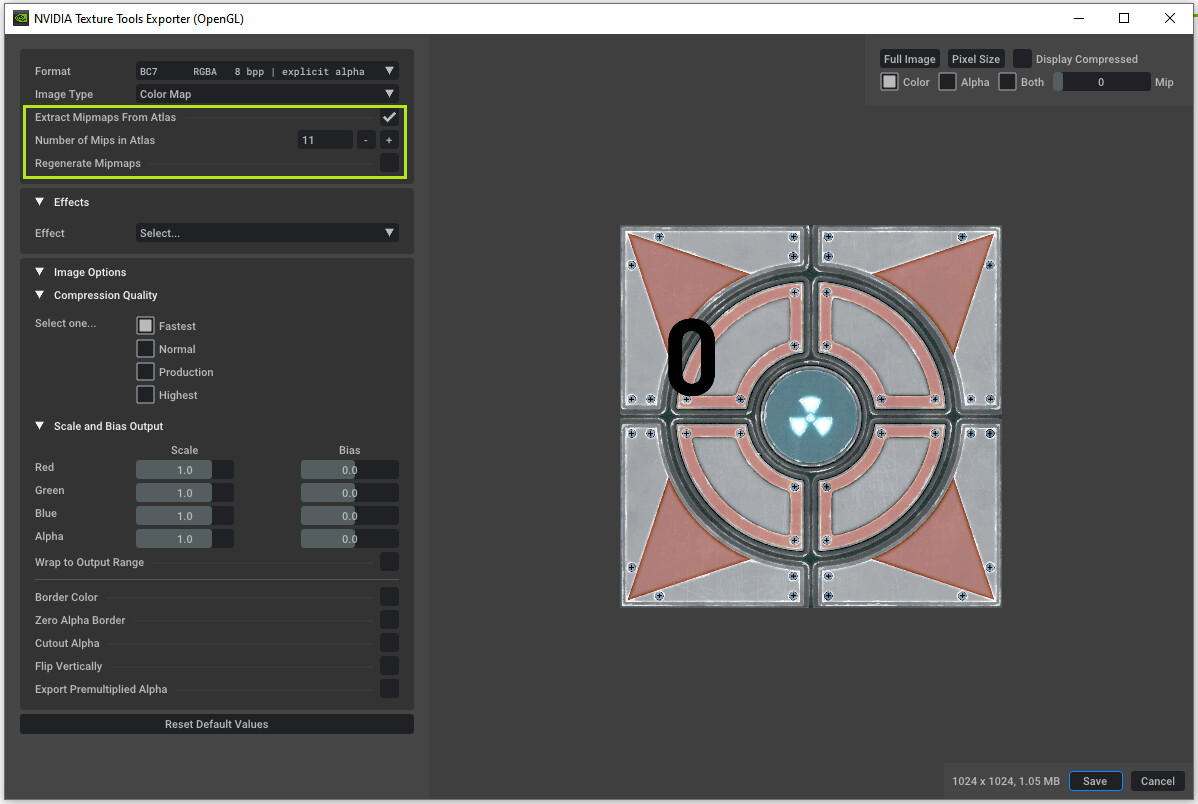Image resolution: width=1198 pixels, height=804 pixels.
Task: Enable the Alpha preview checkbox
Action: (x=946, y=82)
